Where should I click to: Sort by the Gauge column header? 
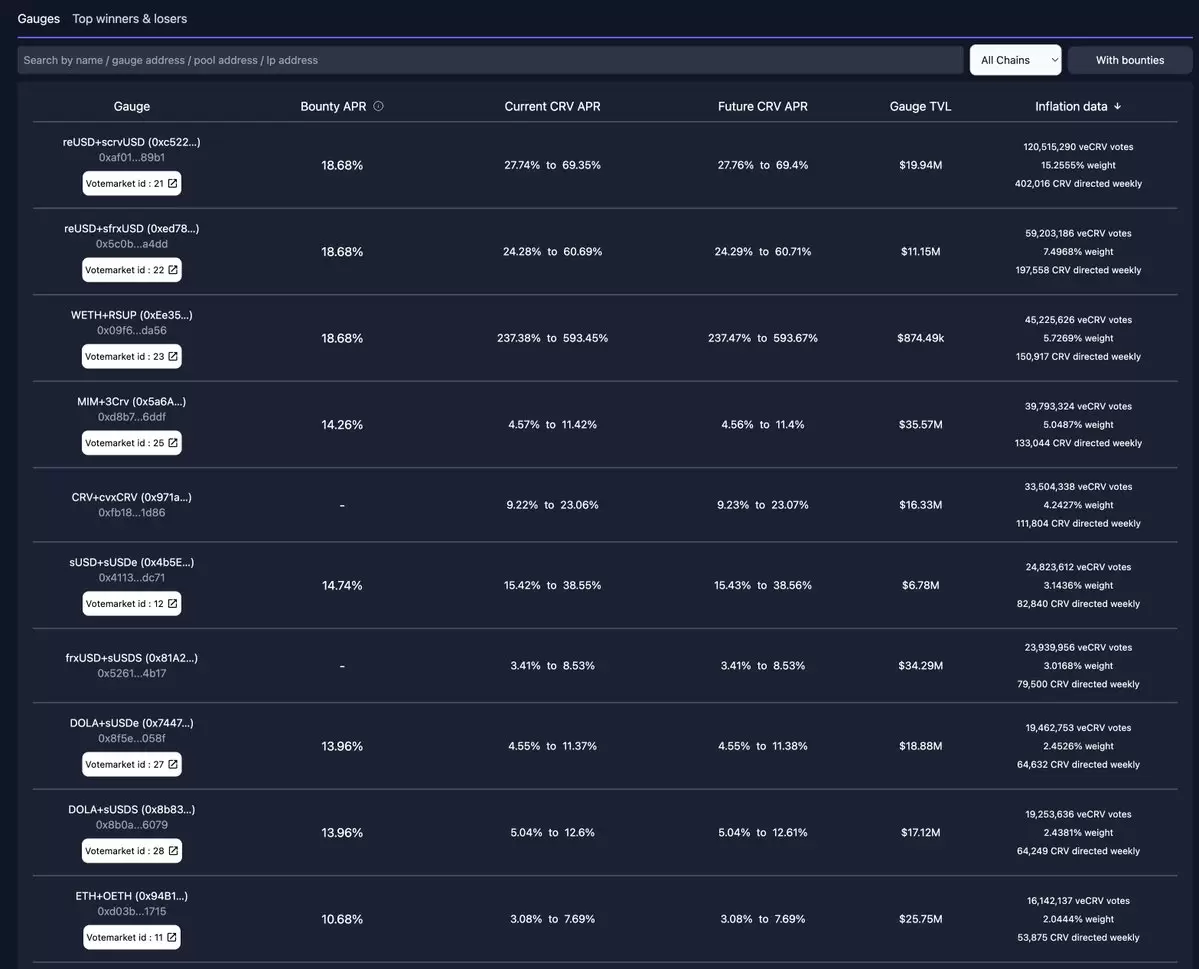point(132,106)
